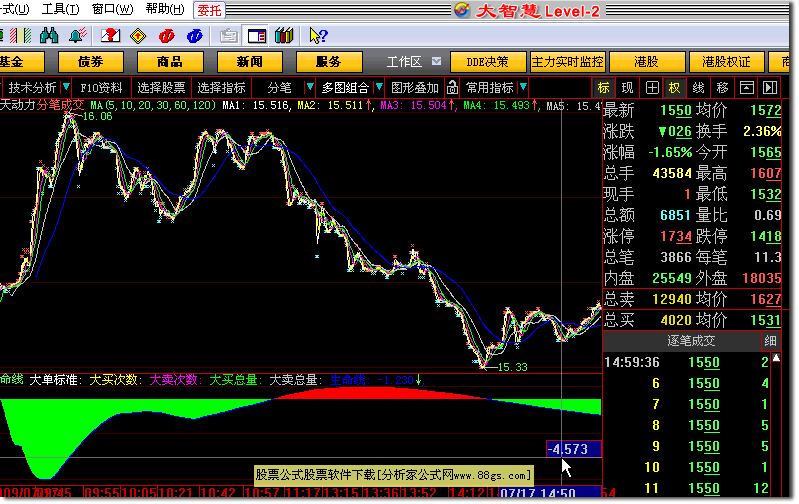Click the 选择股票 tab

coord(161,88)
